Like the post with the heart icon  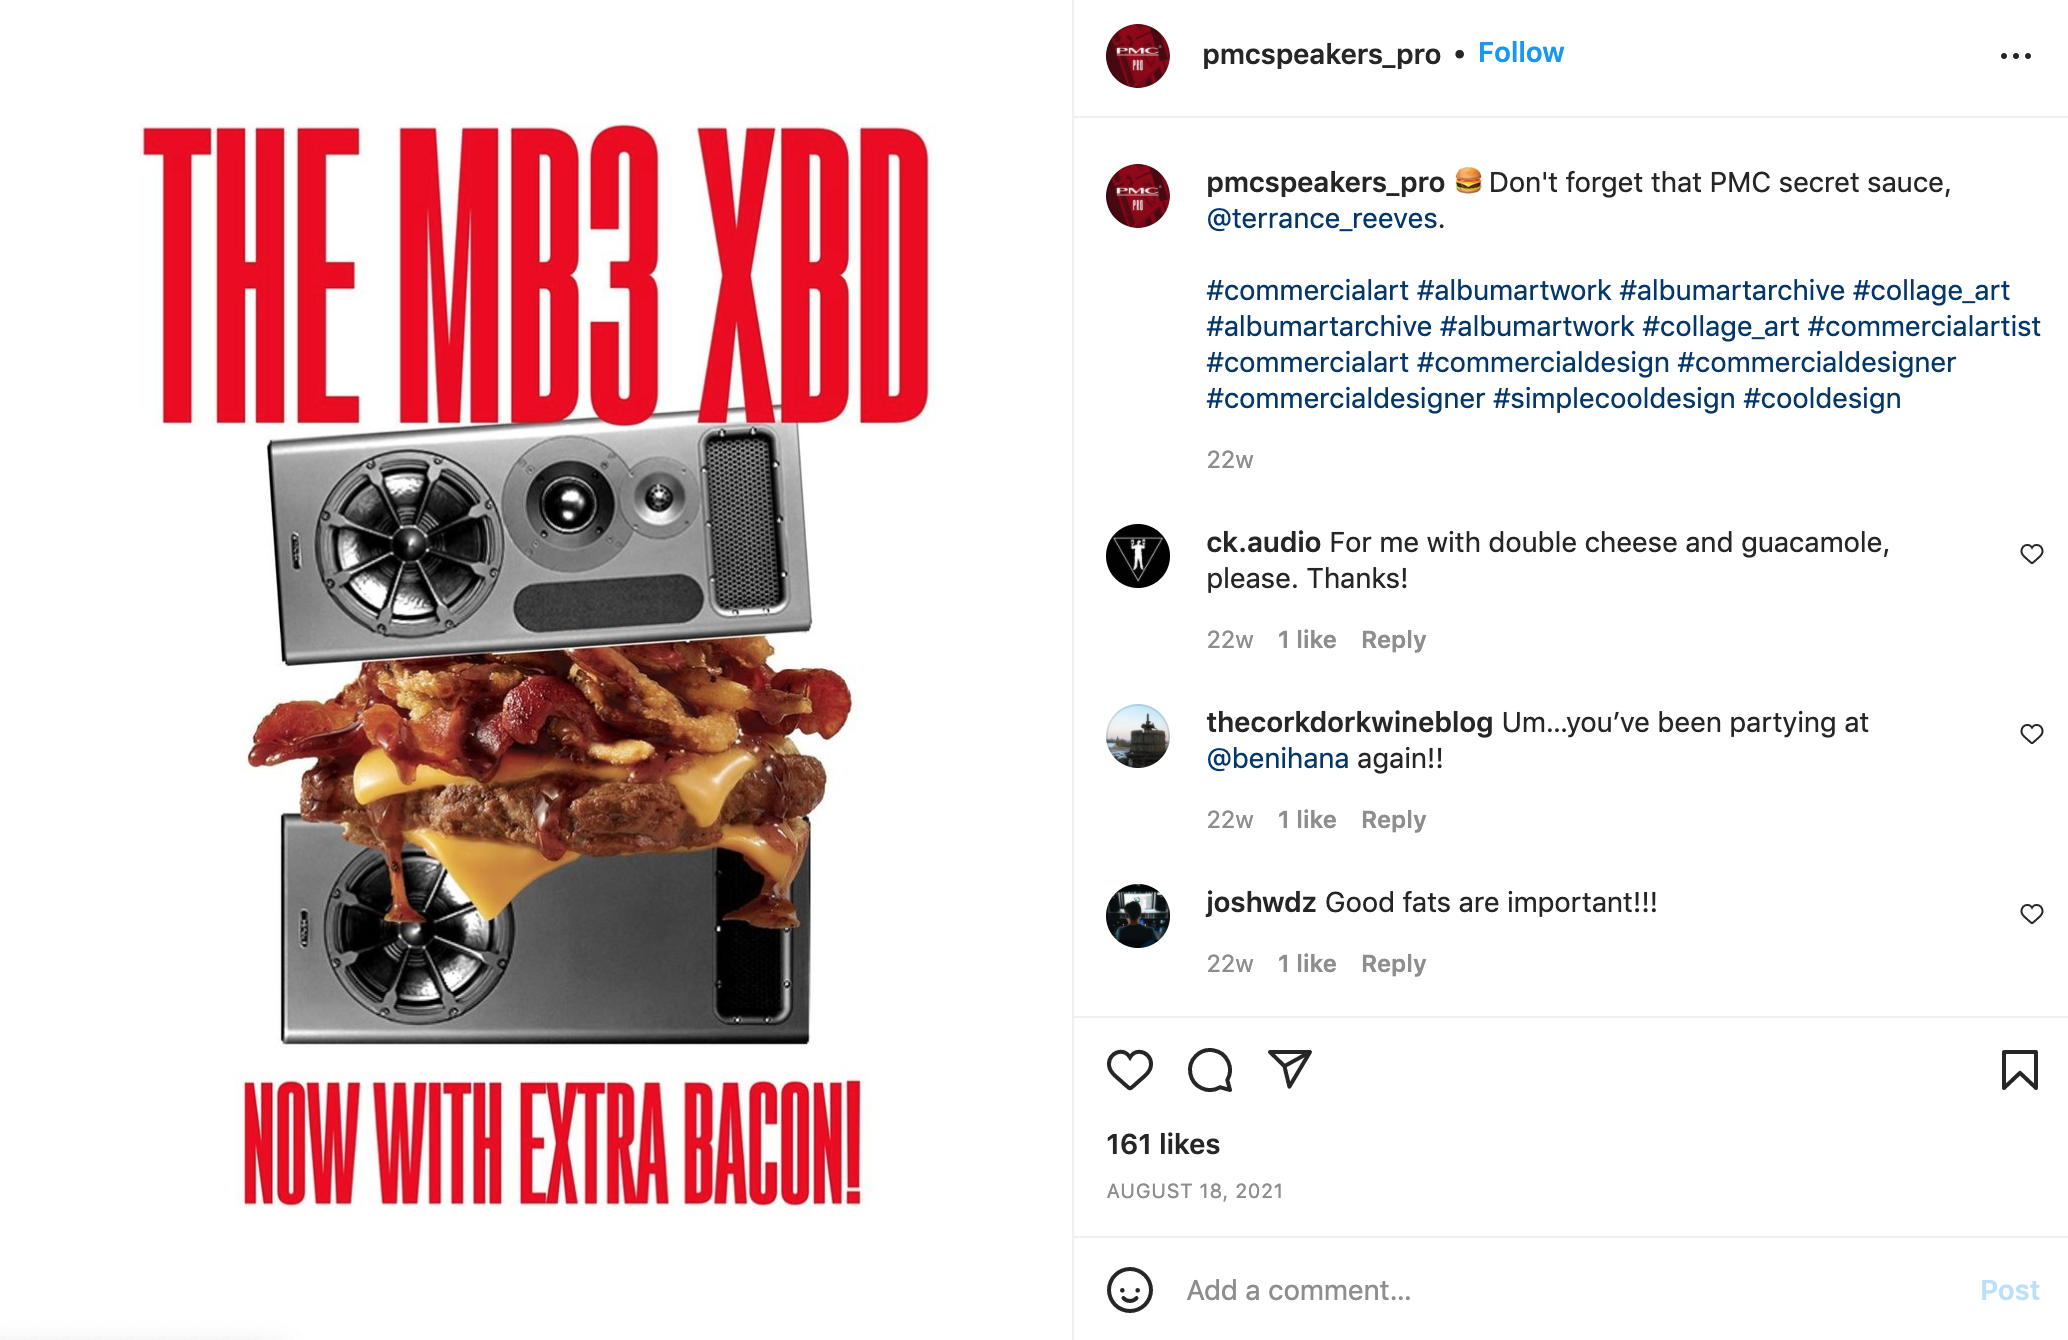coord(1130,1070)
